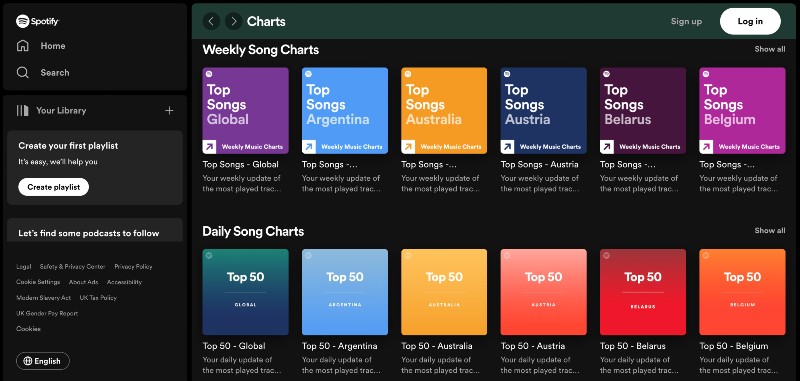
Task: Click arrow icon on Top Songs Belarus cover
Action: tap(607, 147)
